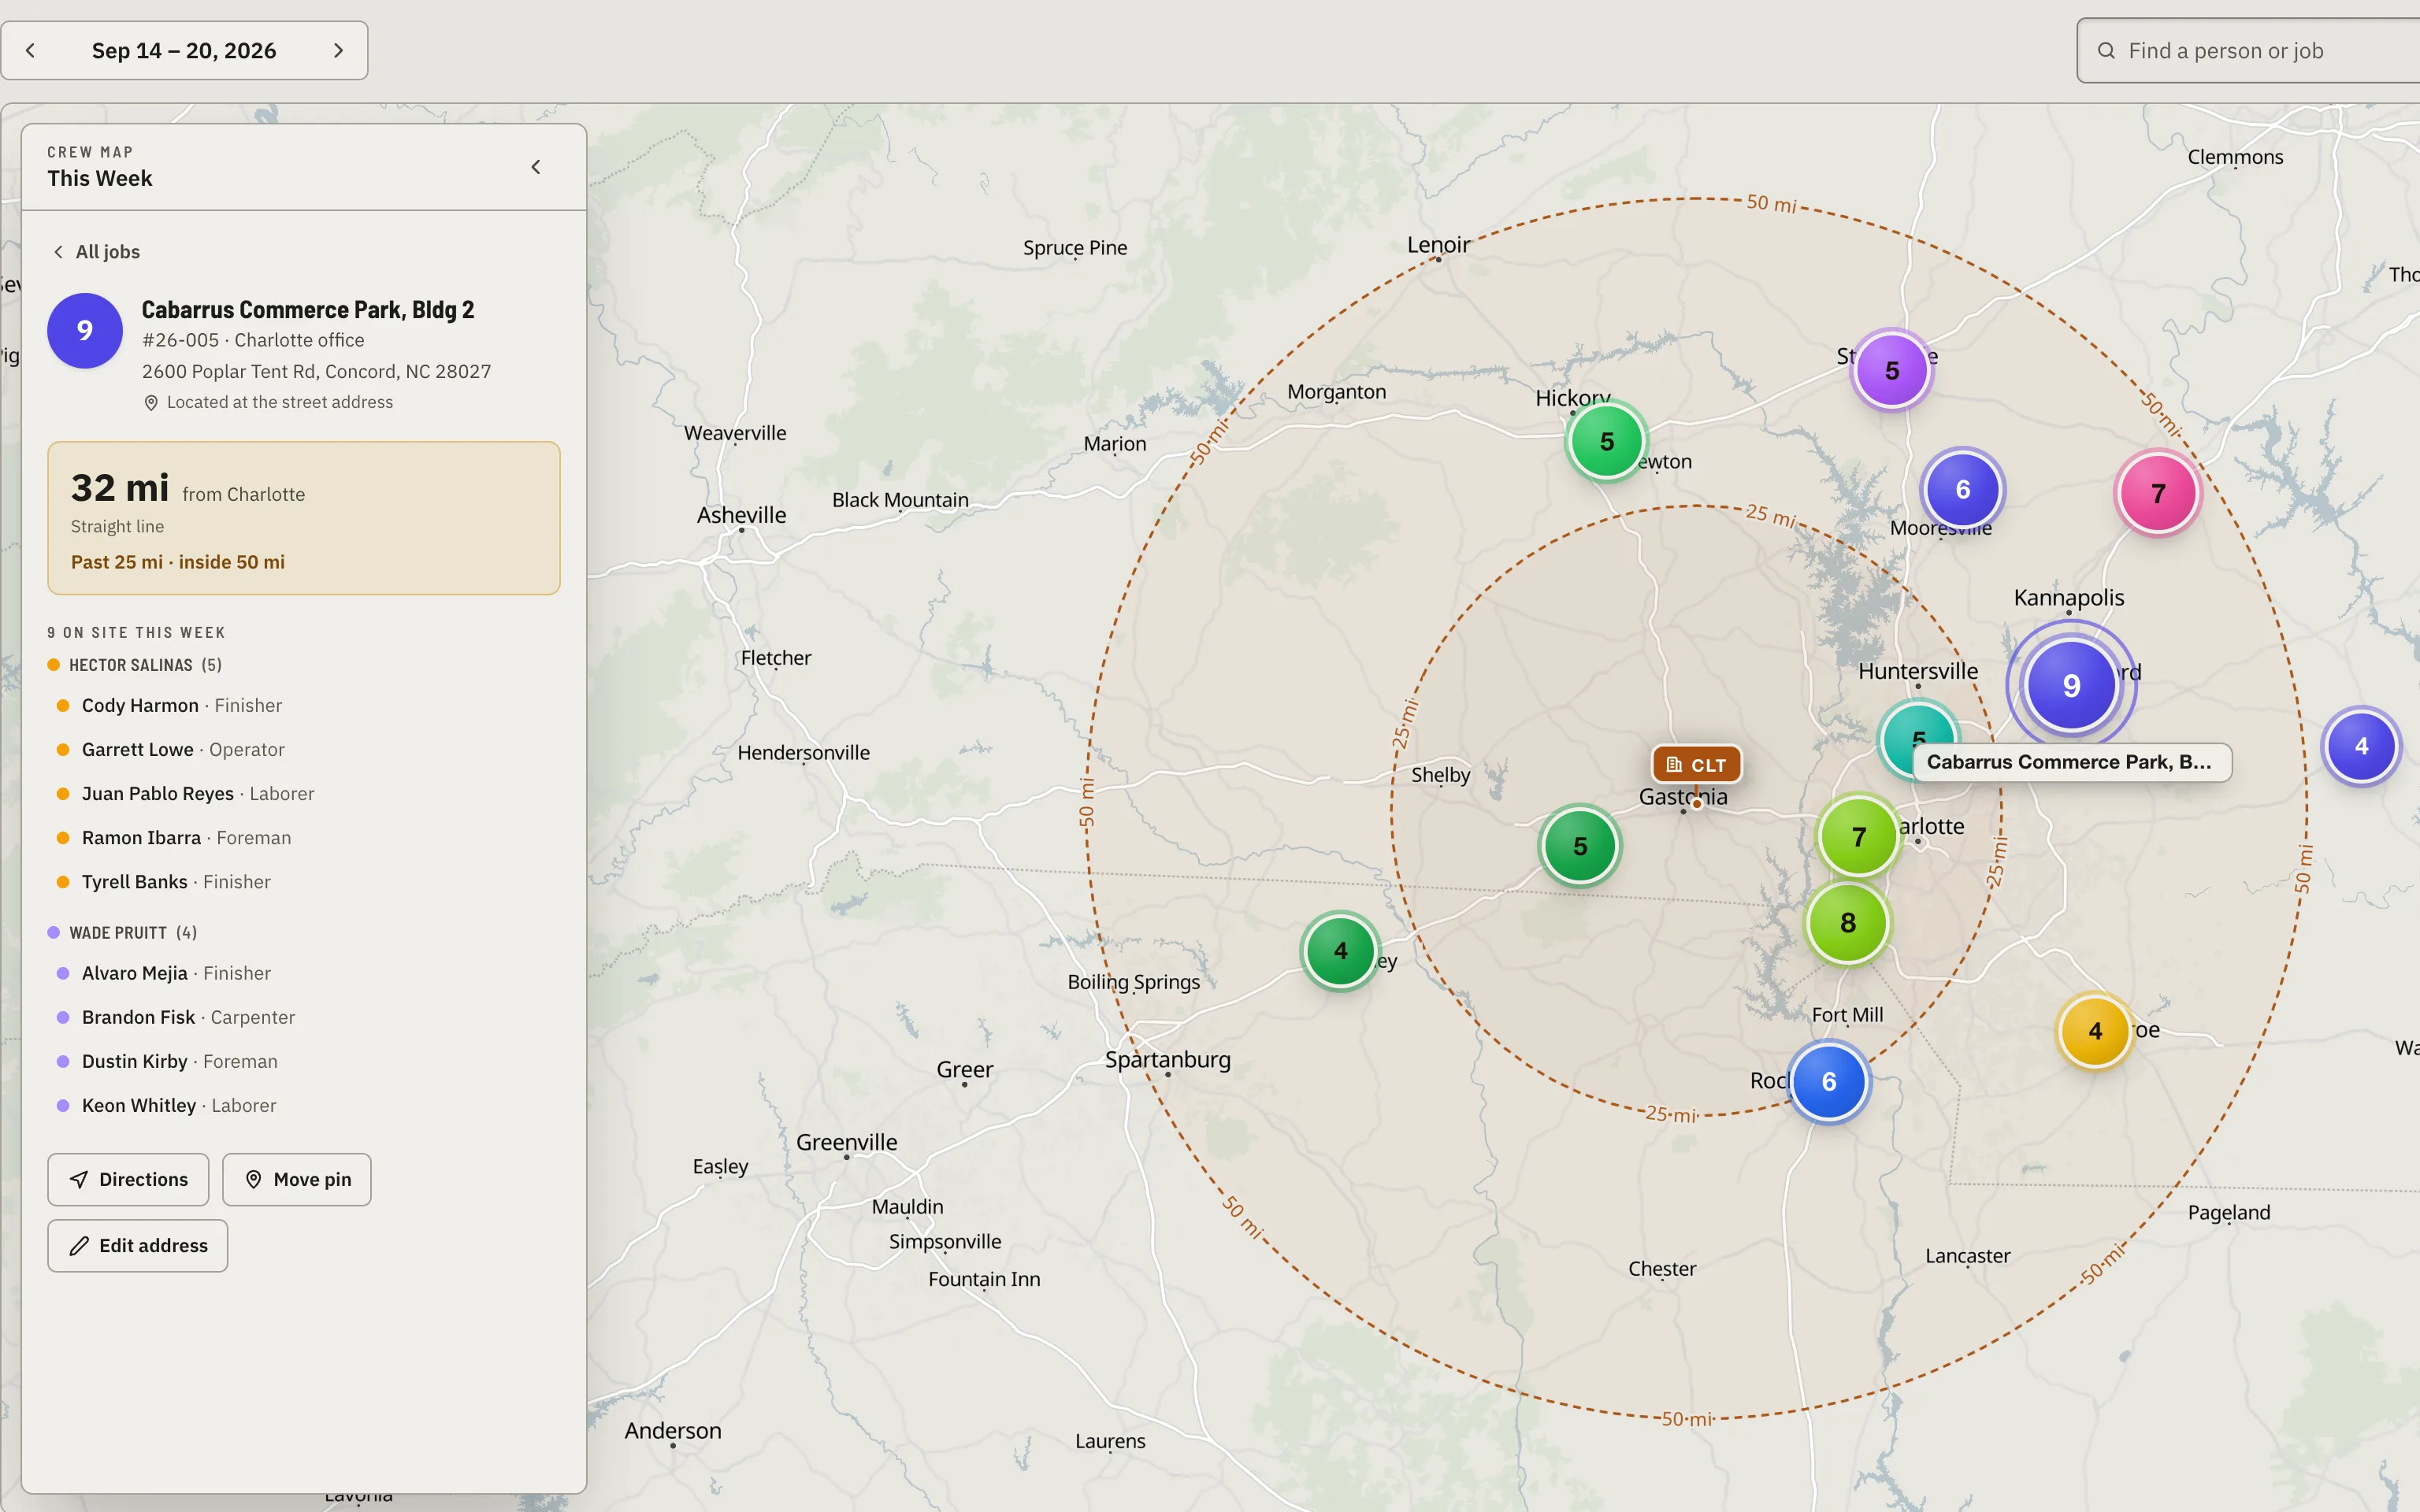Collapse the Crew Map panel chevron
This screenshot has width=2420, height=1512.
tap(536, 167)
